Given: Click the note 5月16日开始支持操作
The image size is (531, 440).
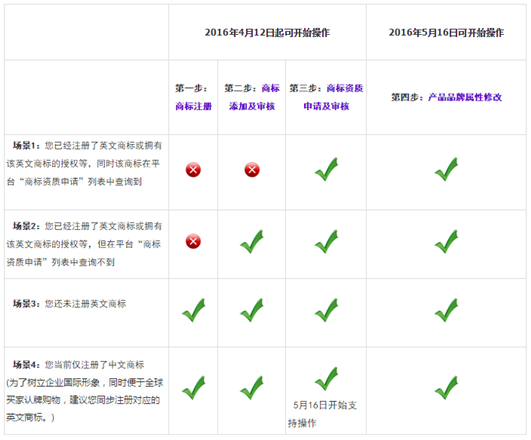Looking at the screenshot, I should (322, 414).
